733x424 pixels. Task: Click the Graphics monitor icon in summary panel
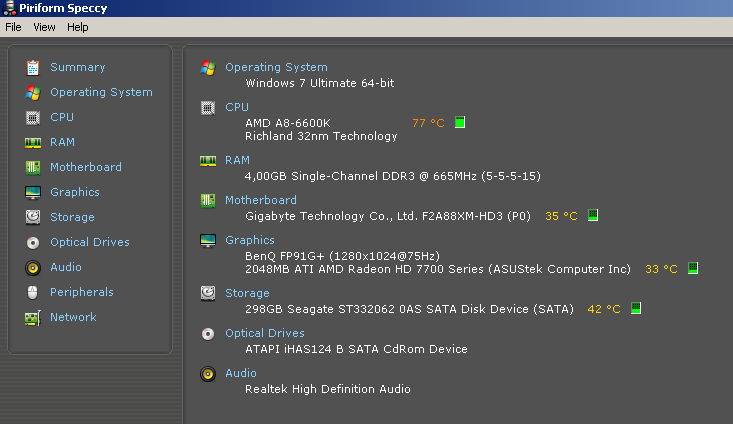pyautogui.click(x=208, y=241)
